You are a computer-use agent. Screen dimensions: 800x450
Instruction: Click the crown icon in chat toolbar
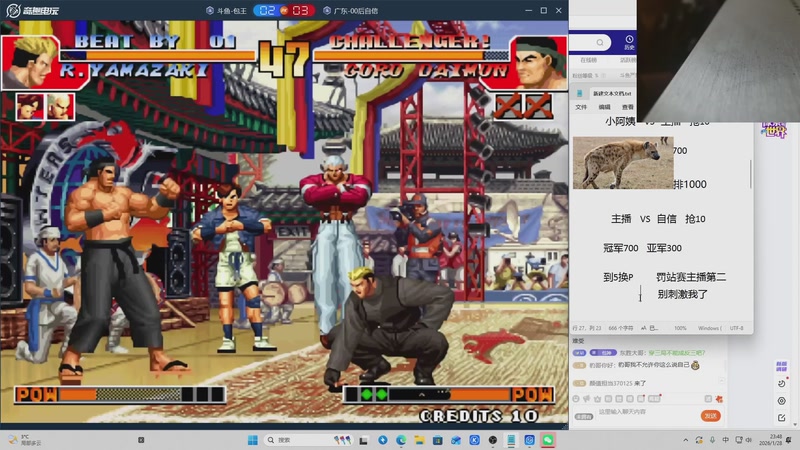(x=597, y=399)
